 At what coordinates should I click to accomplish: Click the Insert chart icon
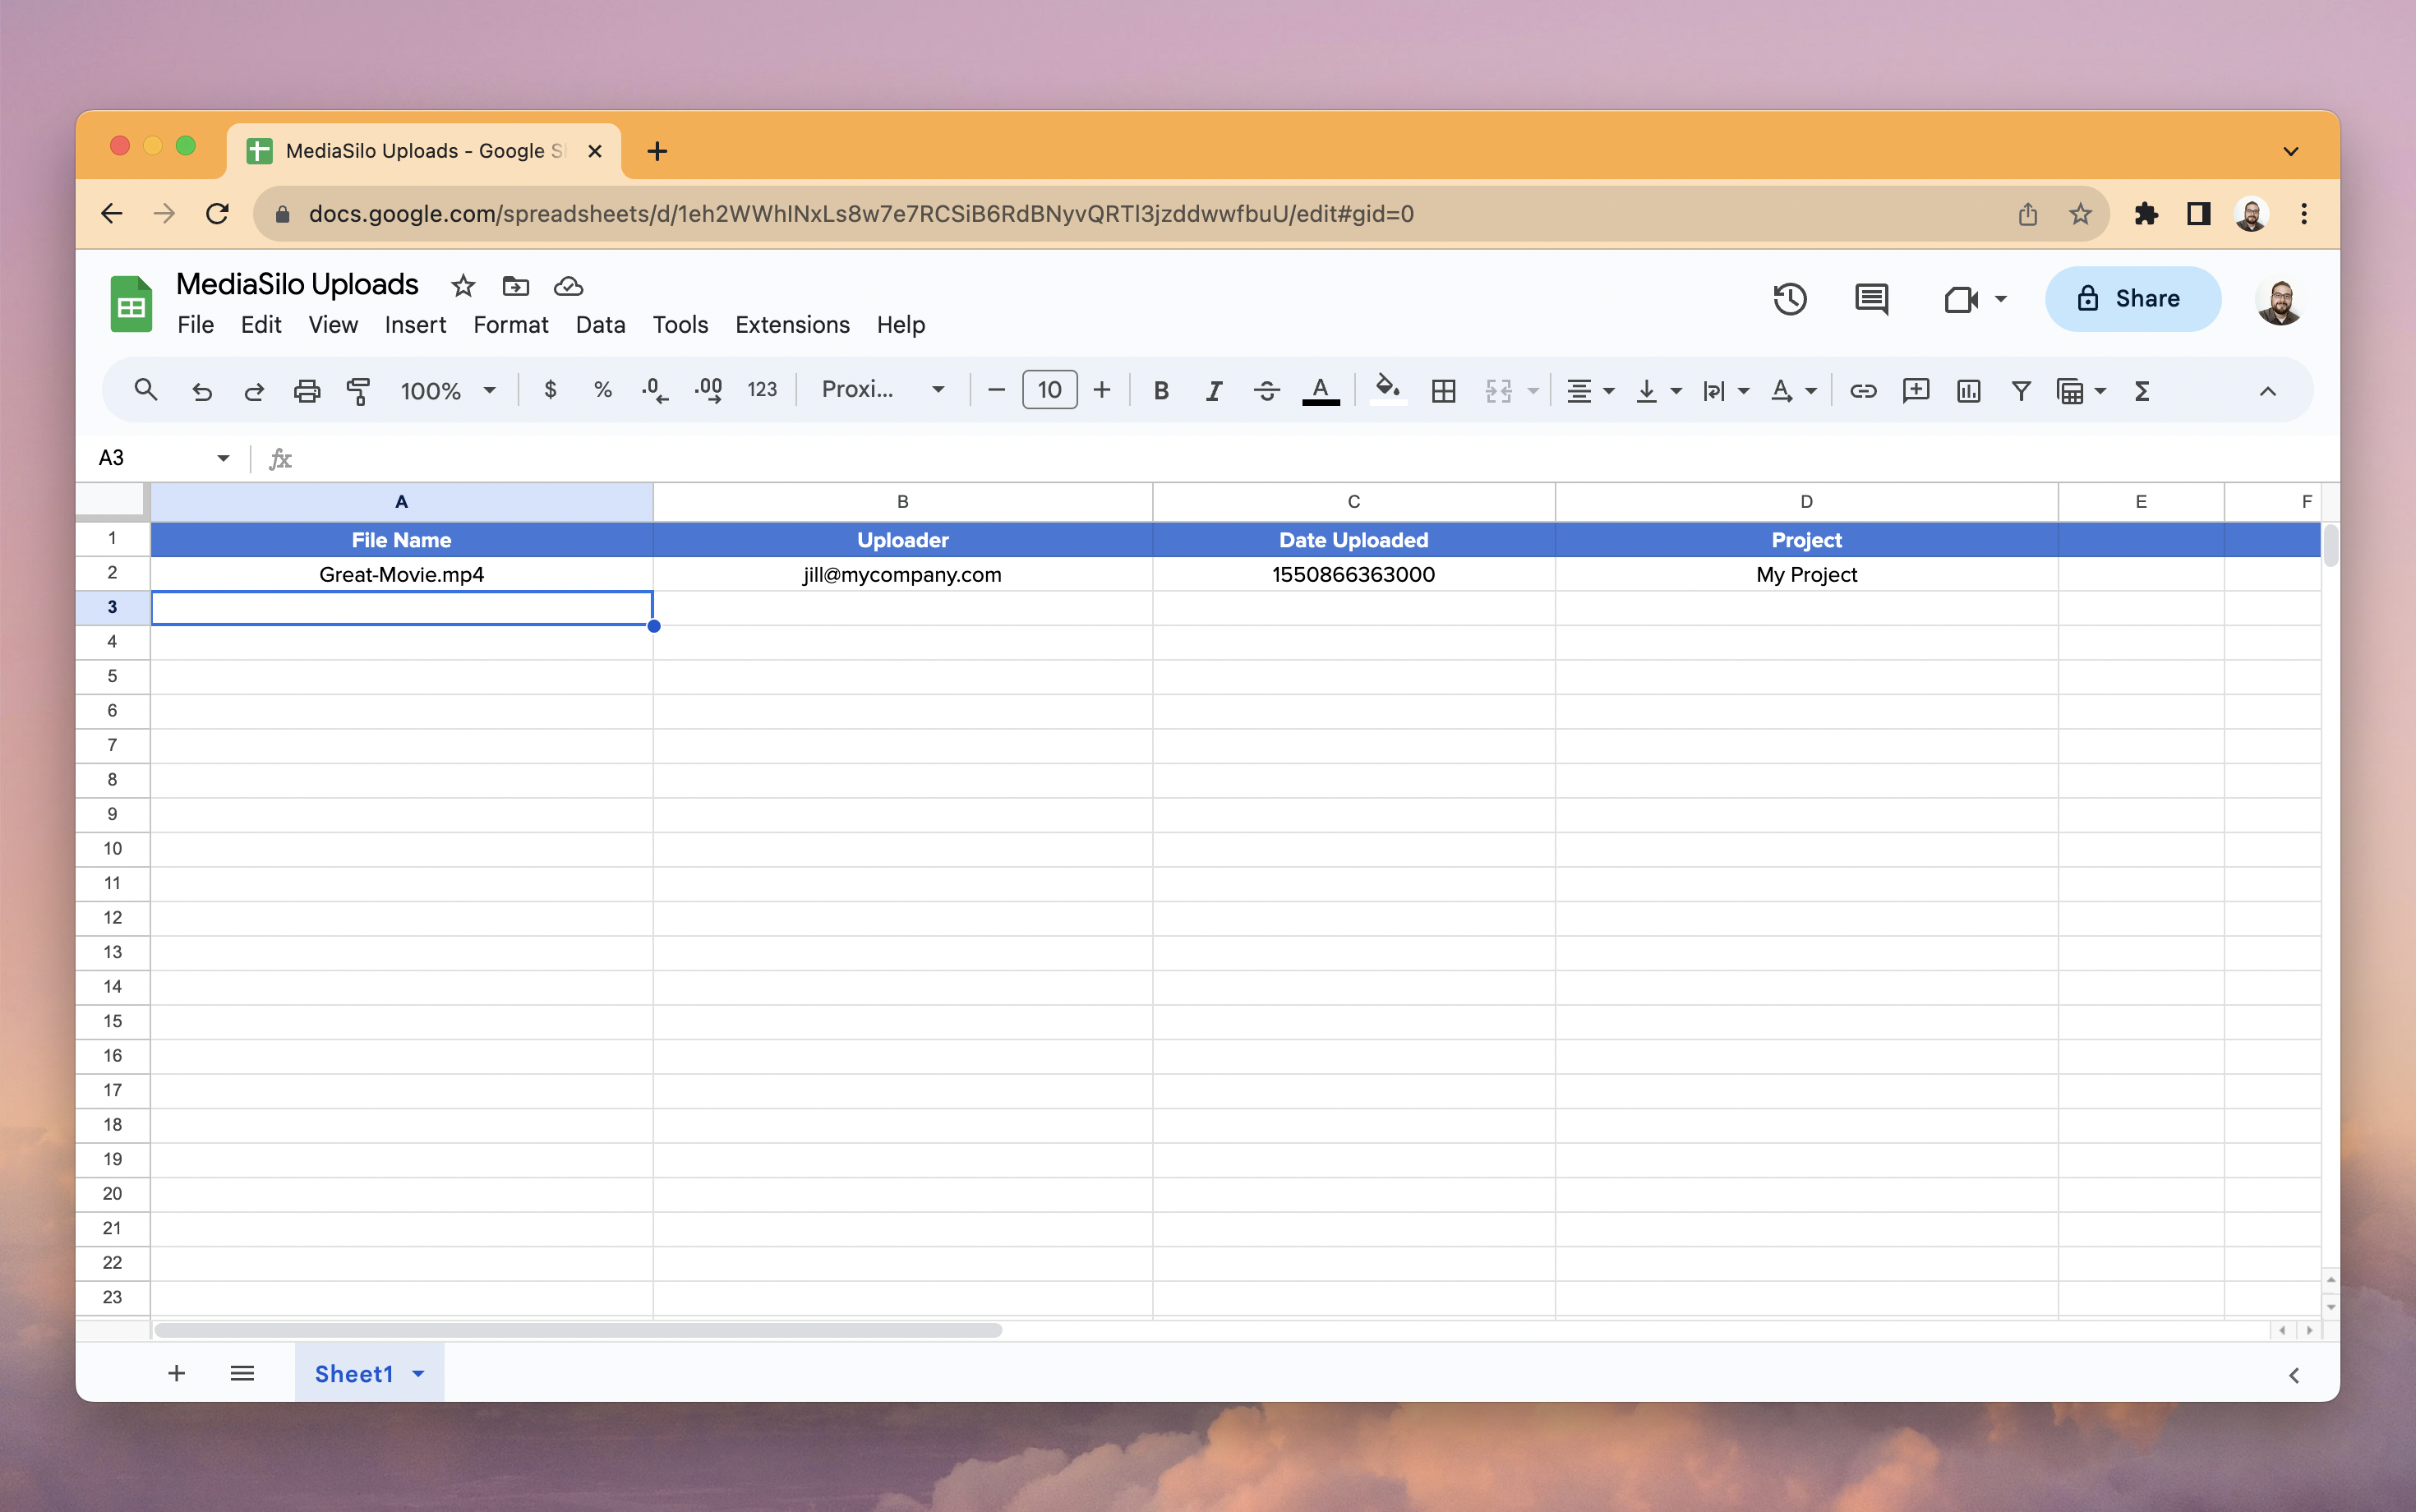coord(1968,391)
